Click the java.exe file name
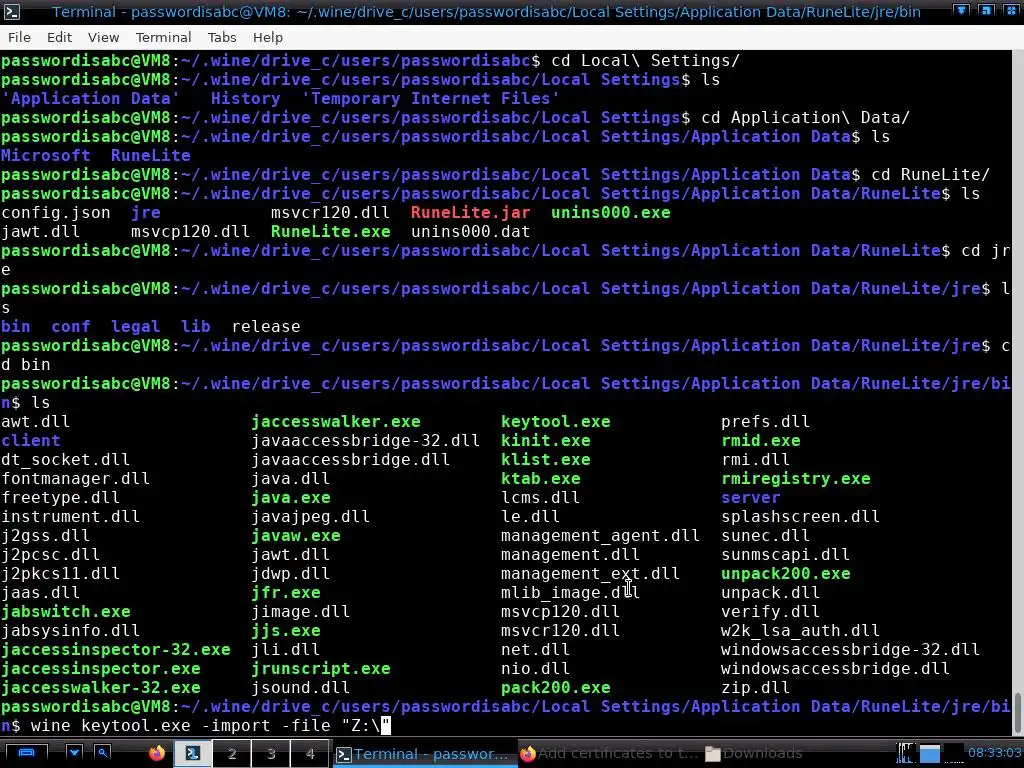The height and width of the screenshot is (768, 1024). (291, 498)
